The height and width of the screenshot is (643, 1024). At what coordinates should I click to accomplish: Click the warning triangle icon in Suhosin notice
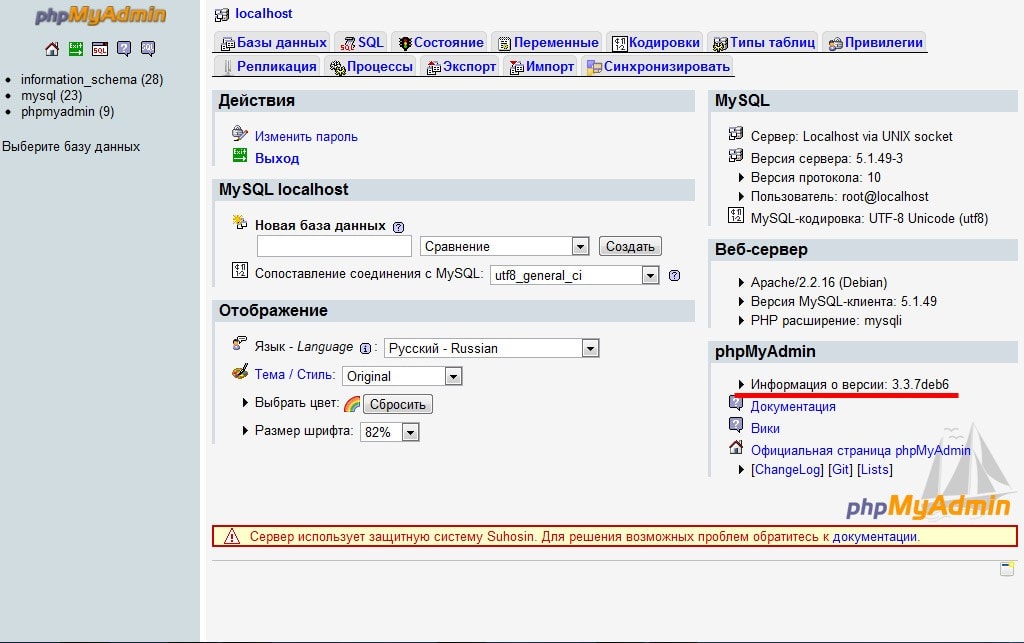click(232, 537)
